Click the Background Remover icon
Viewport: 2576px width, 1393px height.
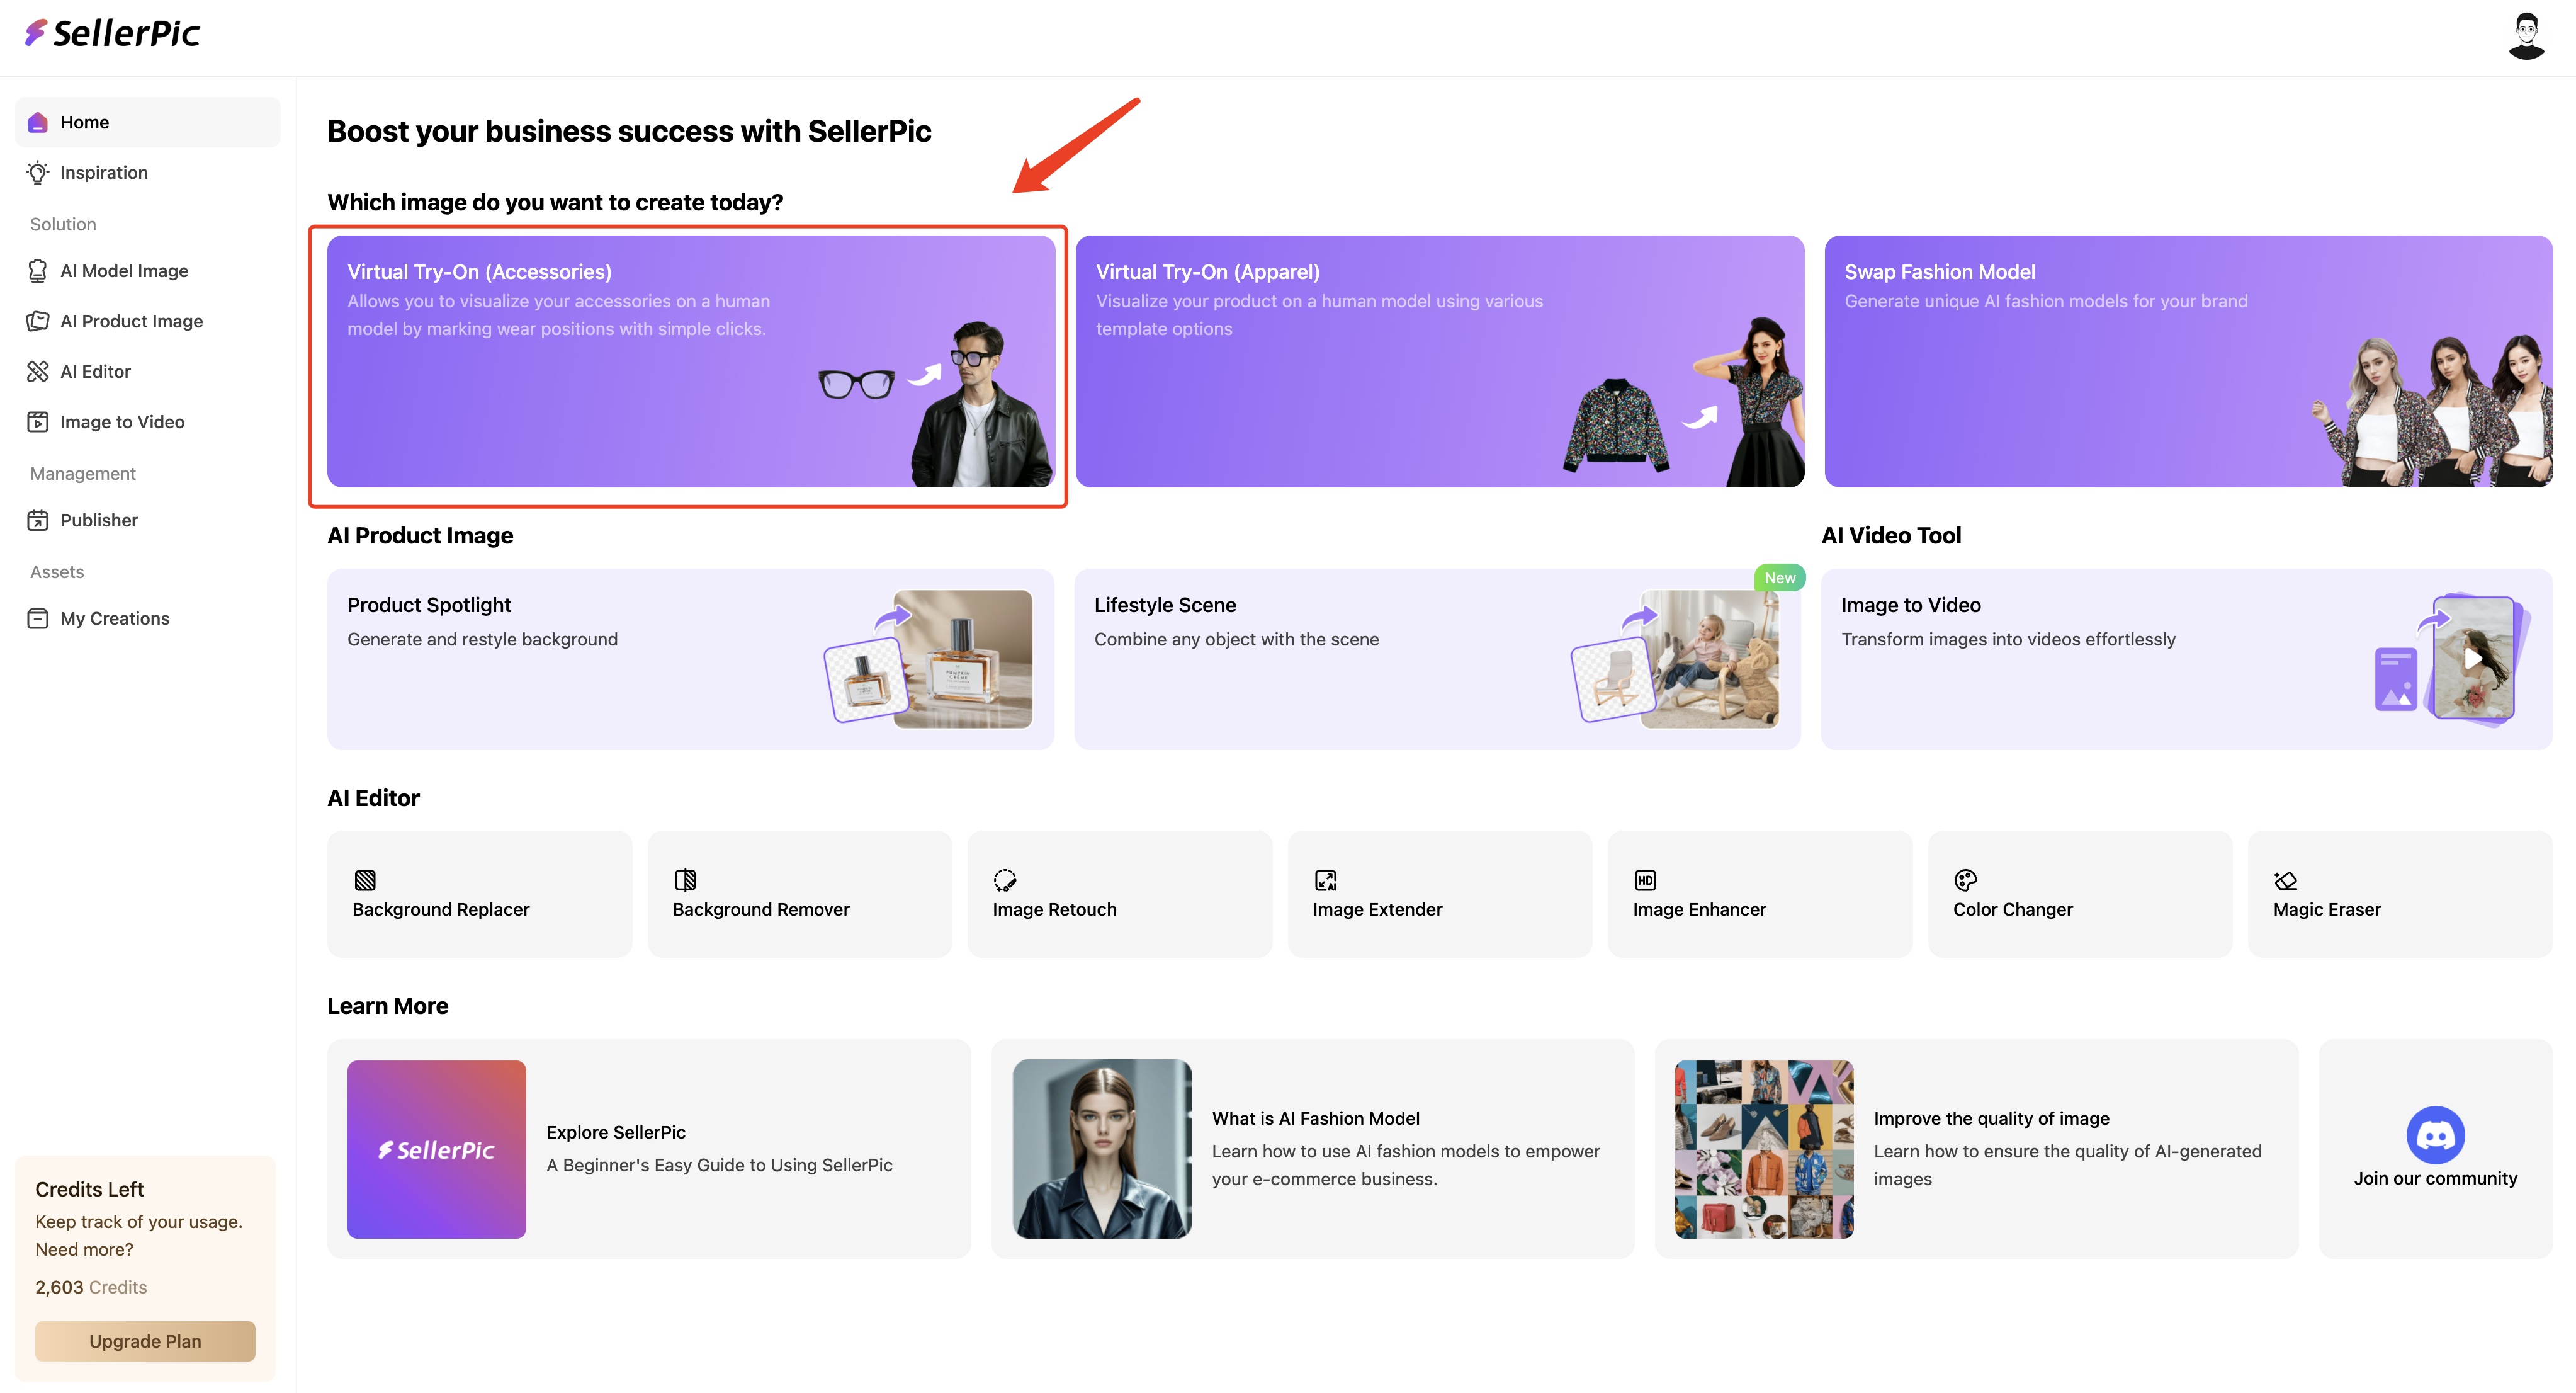tap(685, 880)
